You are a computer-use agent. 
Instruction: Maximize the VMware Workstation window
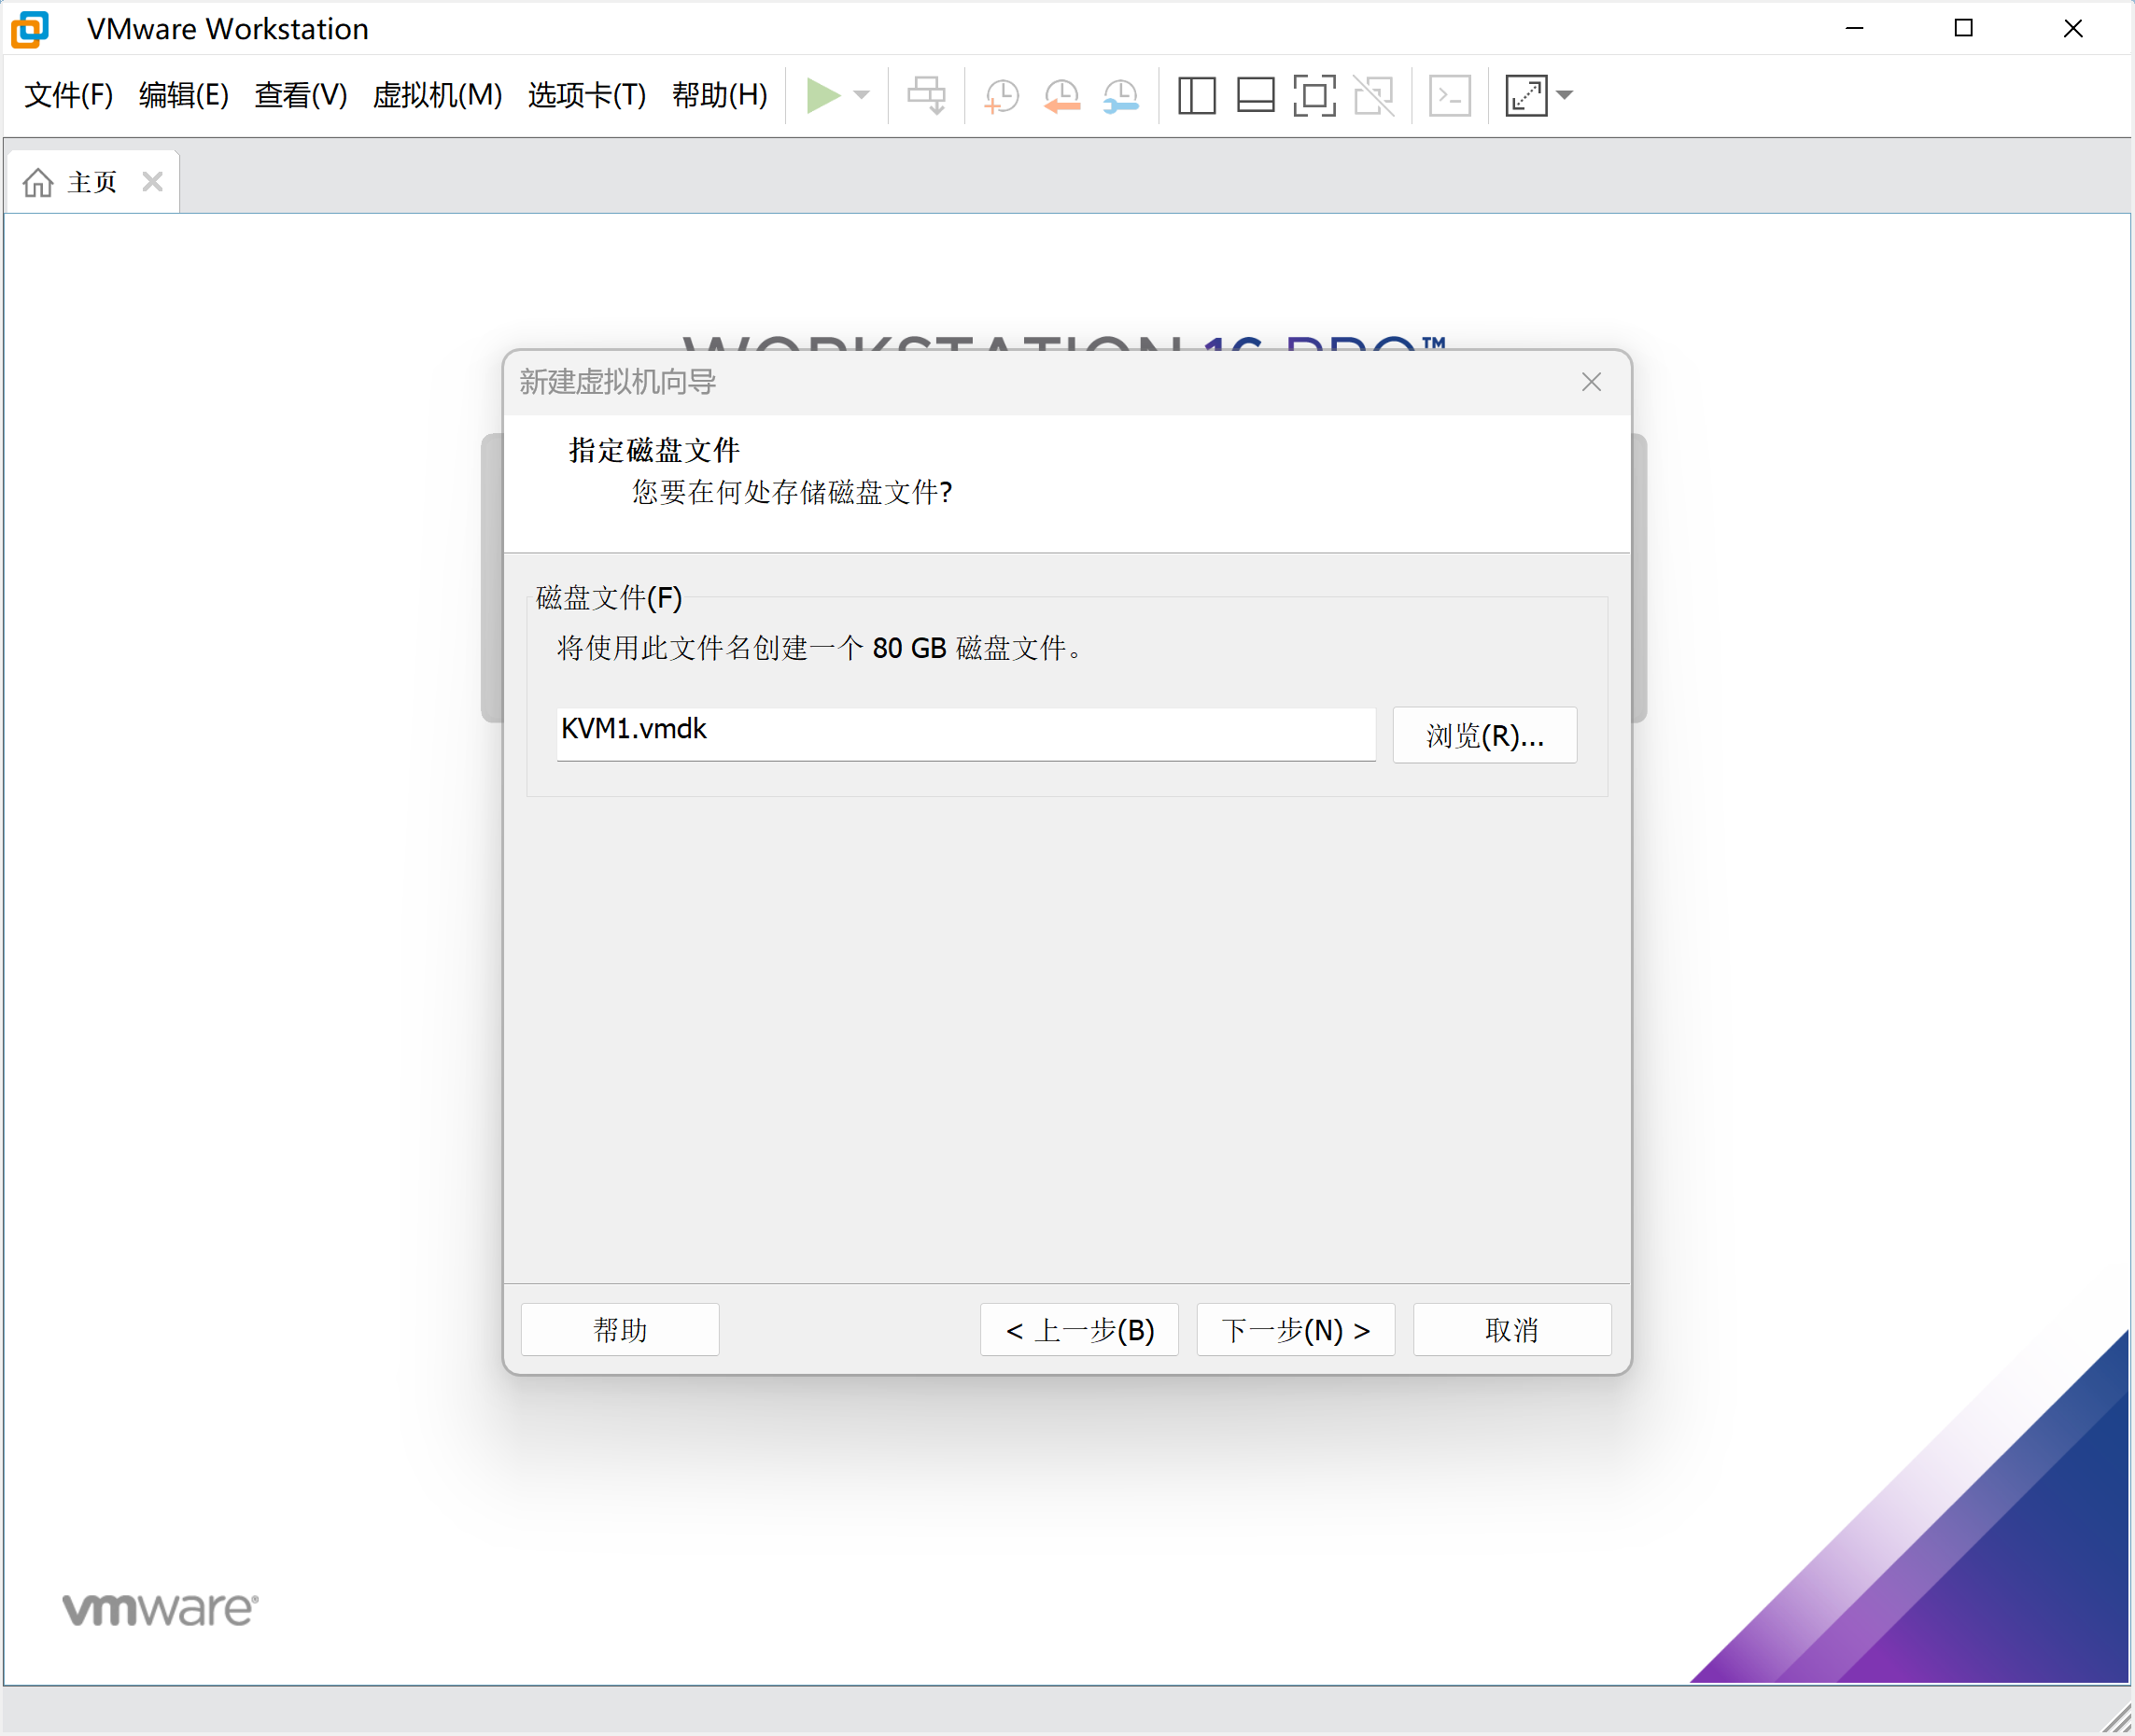(x=1964, y=28)
